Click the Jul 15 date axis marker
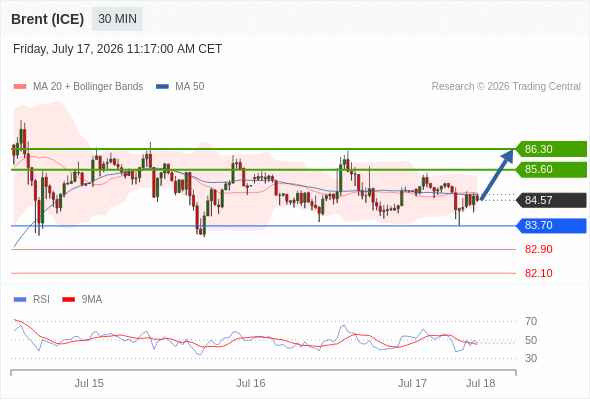The image size is (590, 400). 89,383
